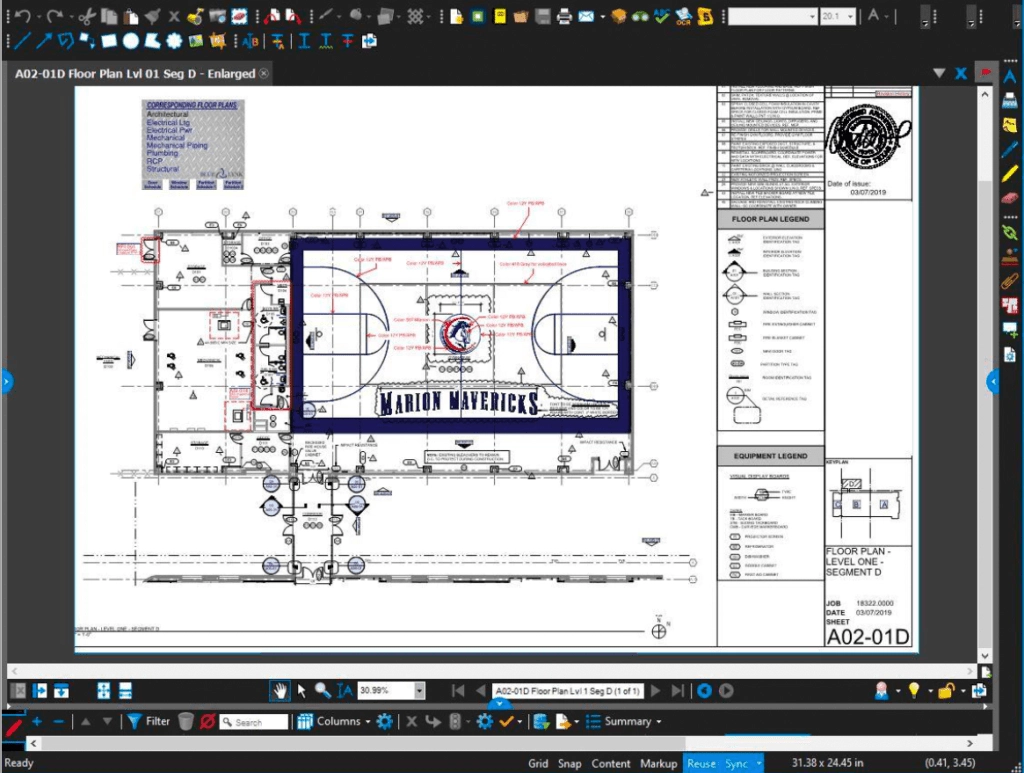Click the Open folder icon
This screenshot has height=773, width=1024.
point(520,16)
